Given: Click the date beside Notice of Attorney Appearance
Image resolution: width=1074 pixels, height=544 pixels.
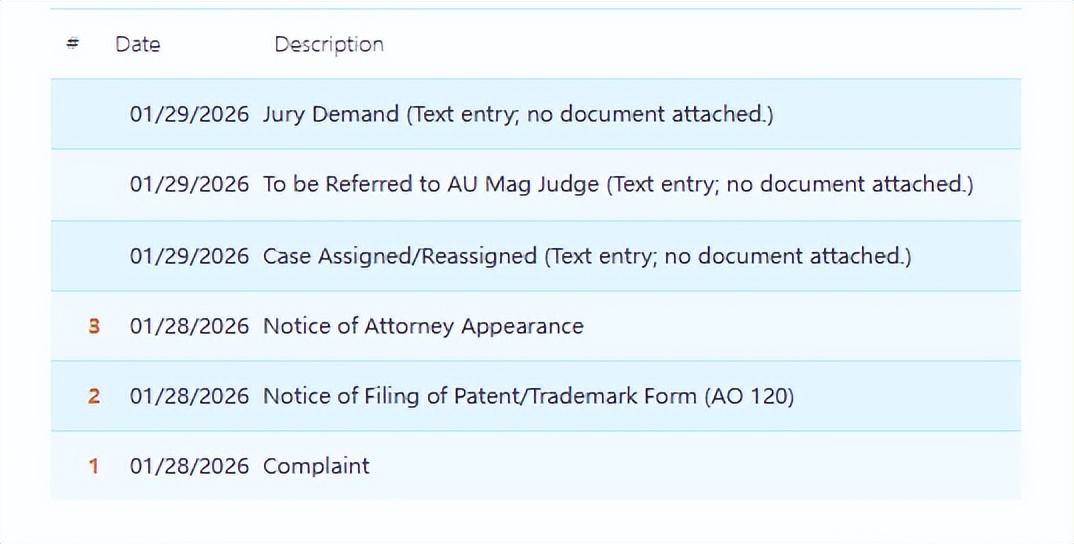Looking at the screenshot, I should pyautogui.click(x=189, y=326).
